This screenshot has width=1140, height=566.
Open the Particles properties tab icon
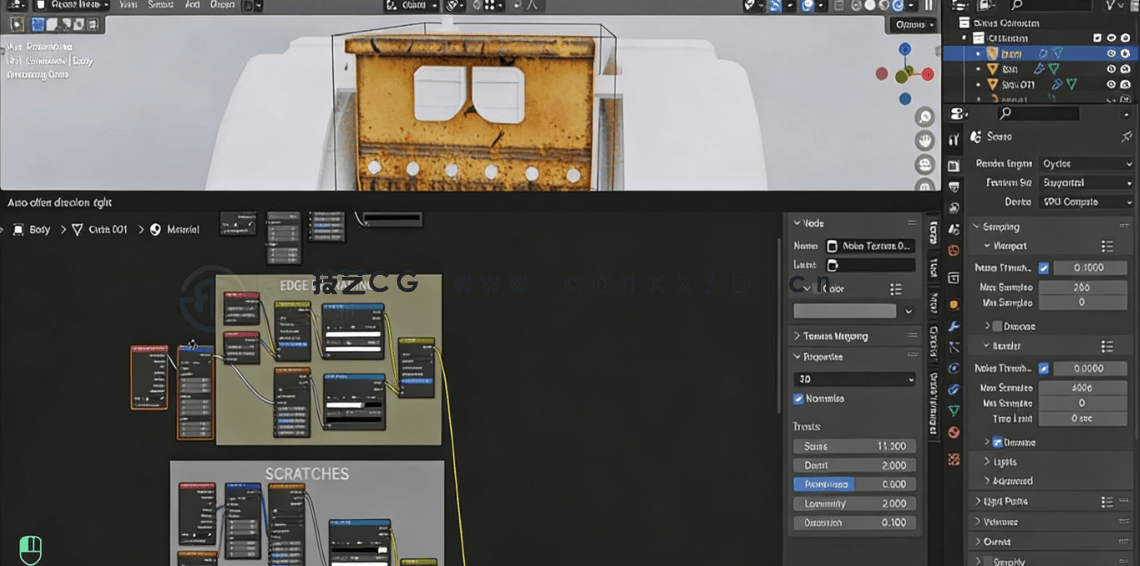[x=954, y=347]
